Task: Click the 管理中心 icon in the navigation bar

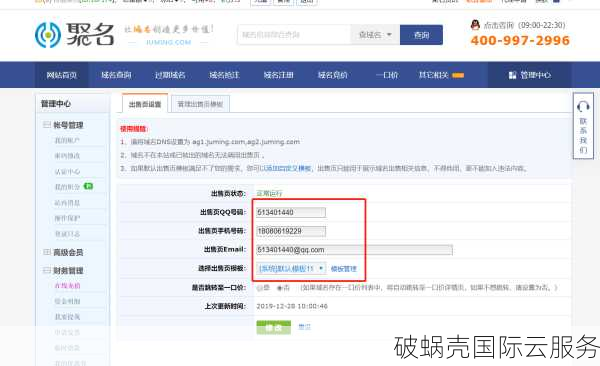Action: point(512,75)
